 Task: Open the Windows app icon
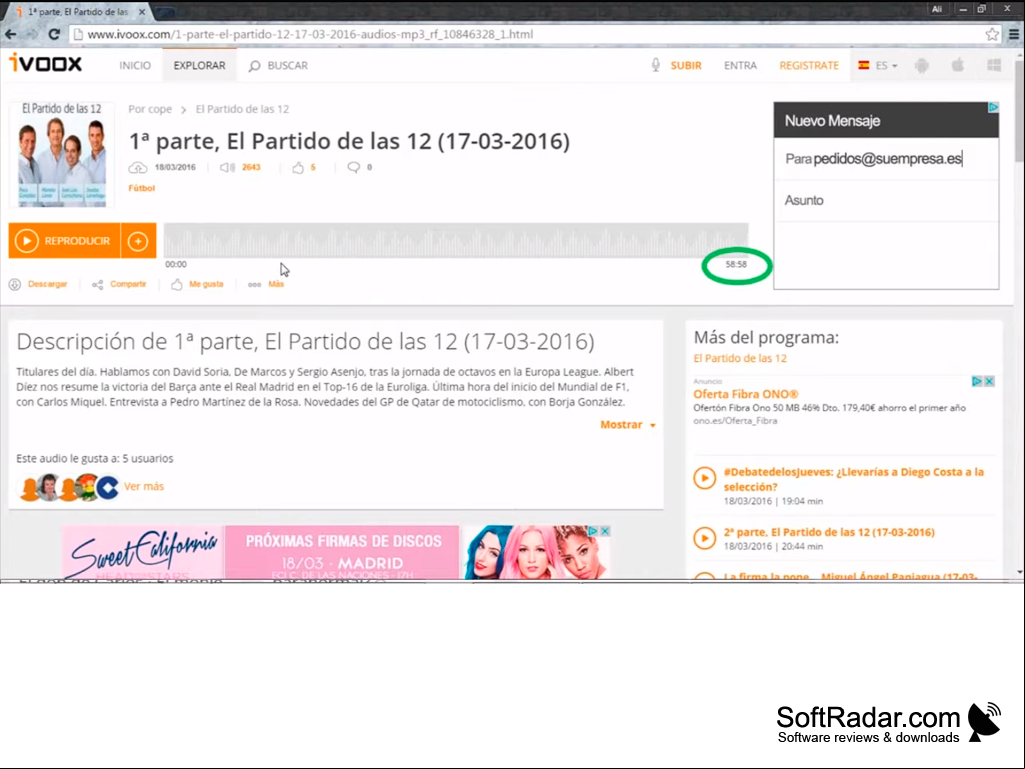point(994,65)
